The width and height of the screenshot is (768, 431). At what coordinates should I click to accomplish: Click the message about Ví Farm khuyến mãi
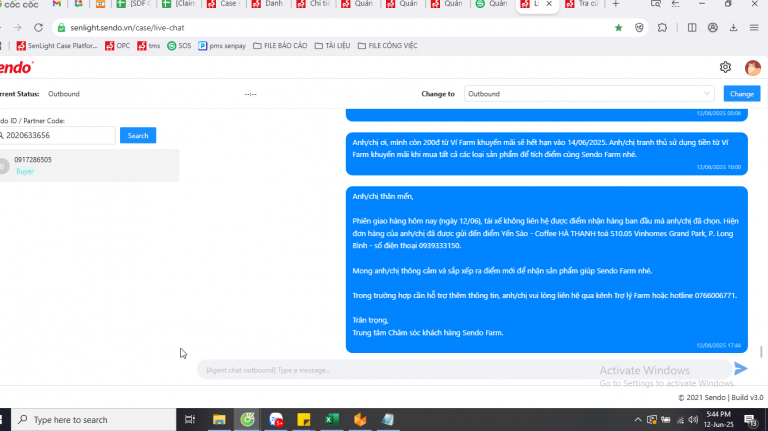(x=547, y=154)
